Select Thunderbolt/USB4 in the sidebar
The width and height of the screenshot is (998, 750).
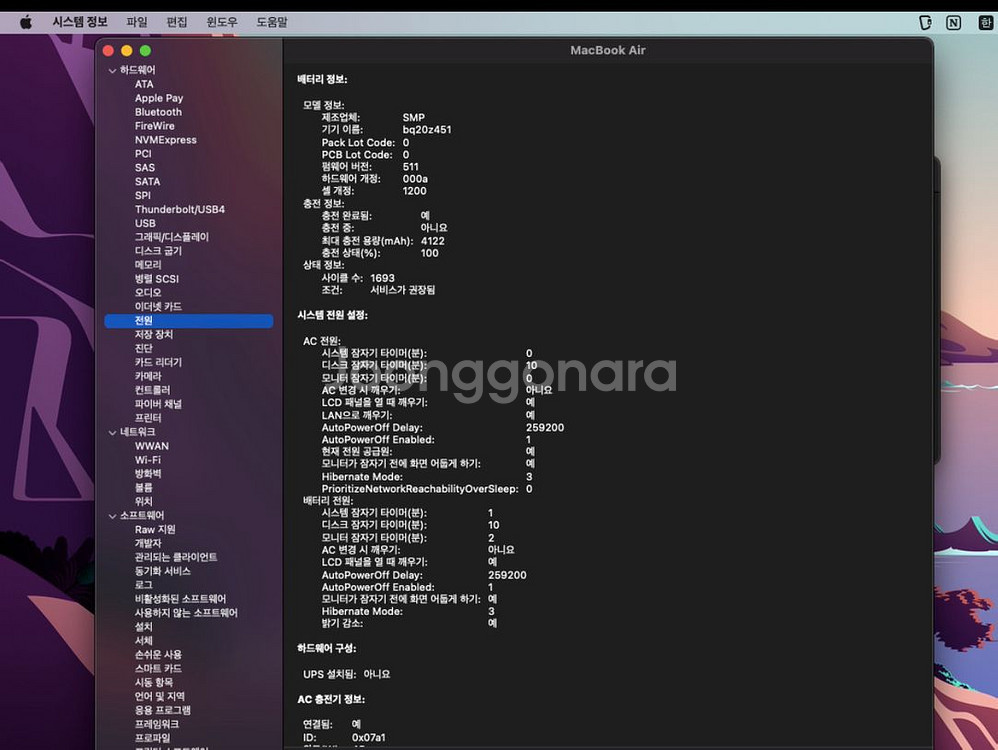coord(179,209)
